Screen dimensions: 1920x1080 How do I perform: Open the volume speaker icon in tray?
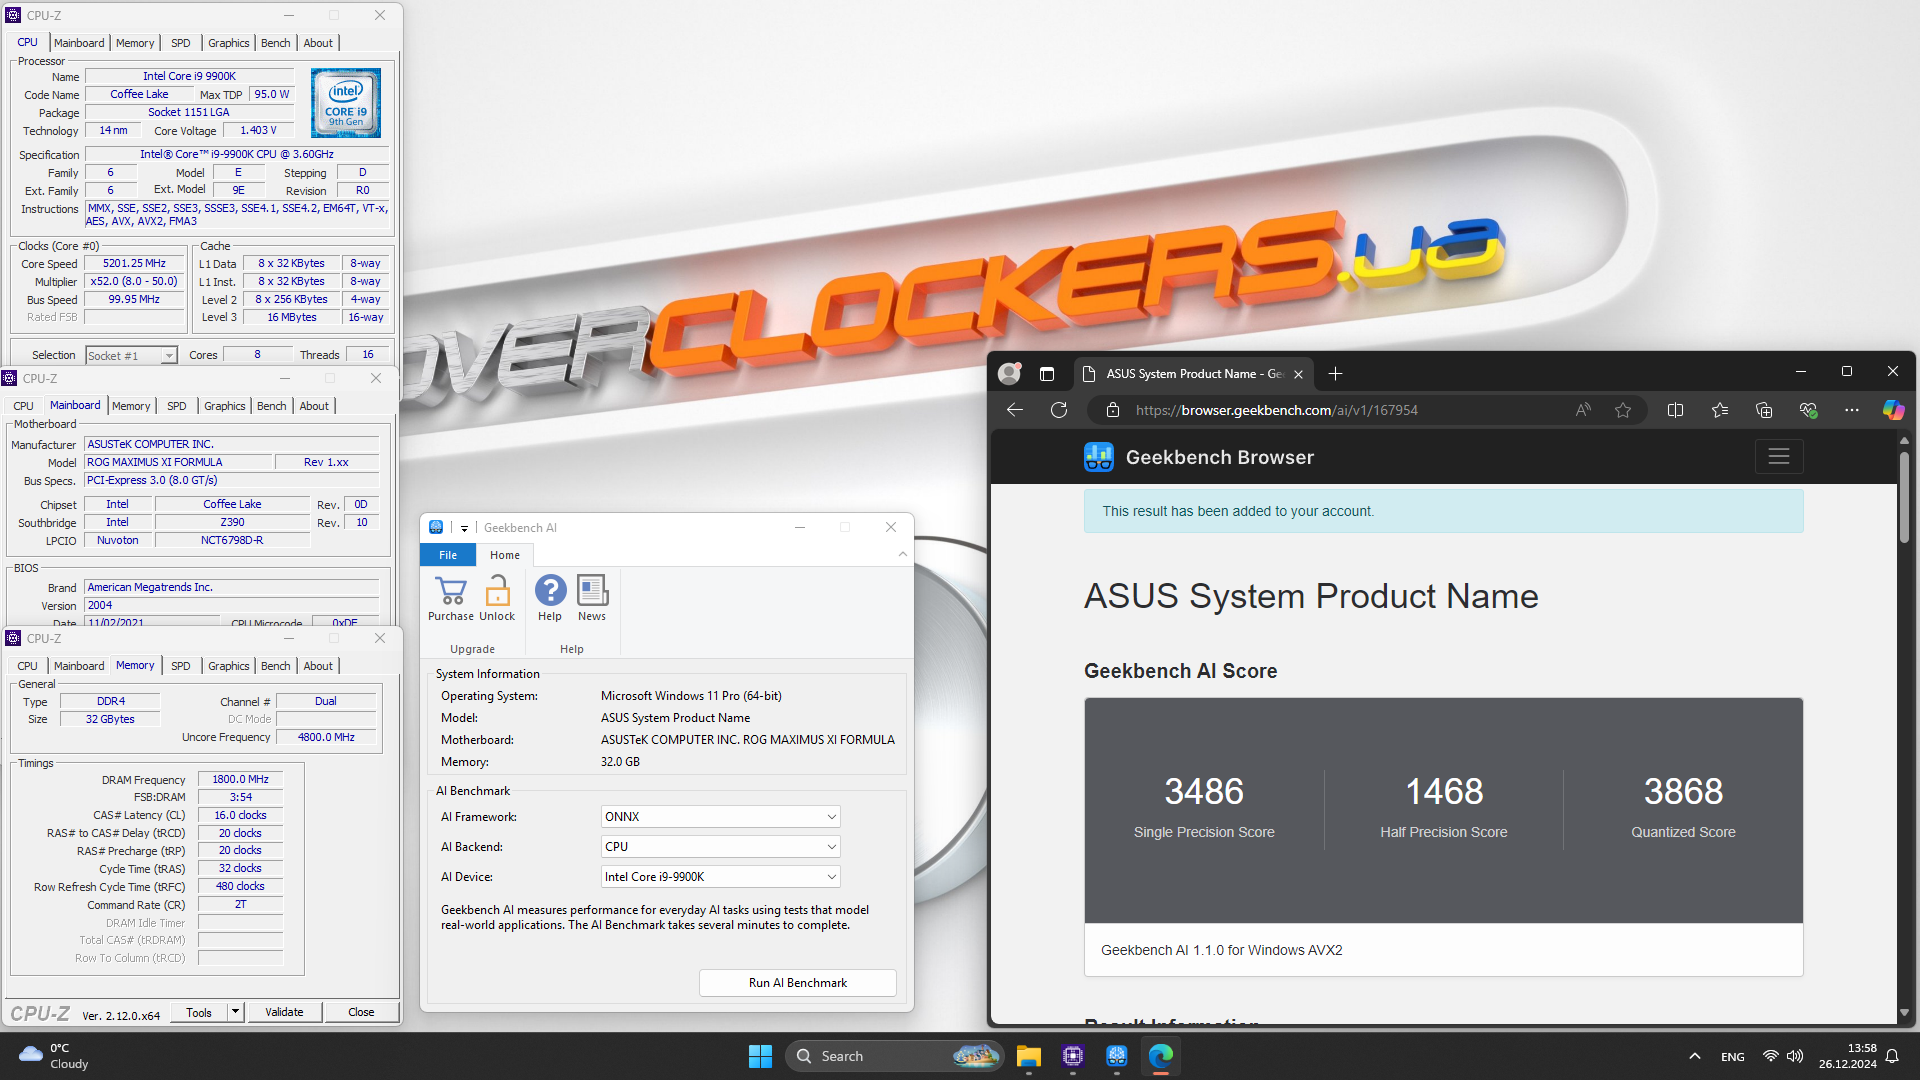1795,1056
